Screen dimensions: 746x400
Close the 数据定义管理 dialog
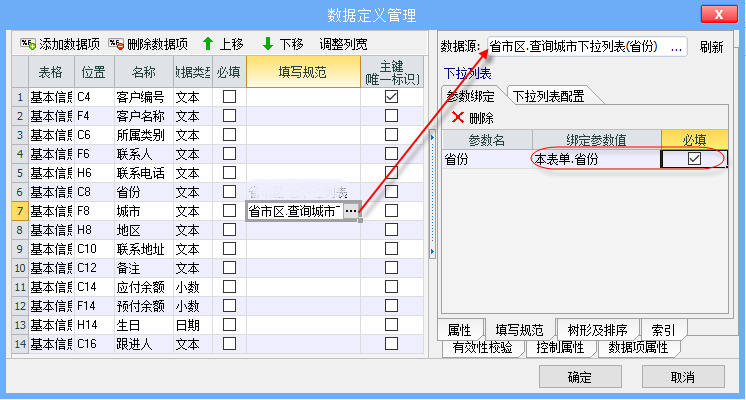pos(719,14)
